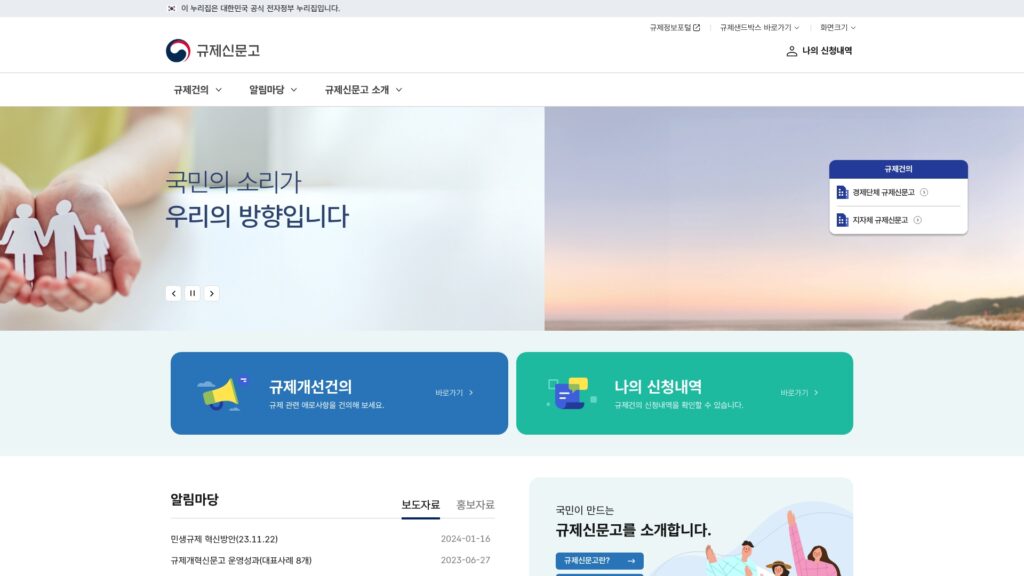Screen dimensions: 1024x576
Task: Open the 규제정보포털 external link
Action: (x=674, y=28)
